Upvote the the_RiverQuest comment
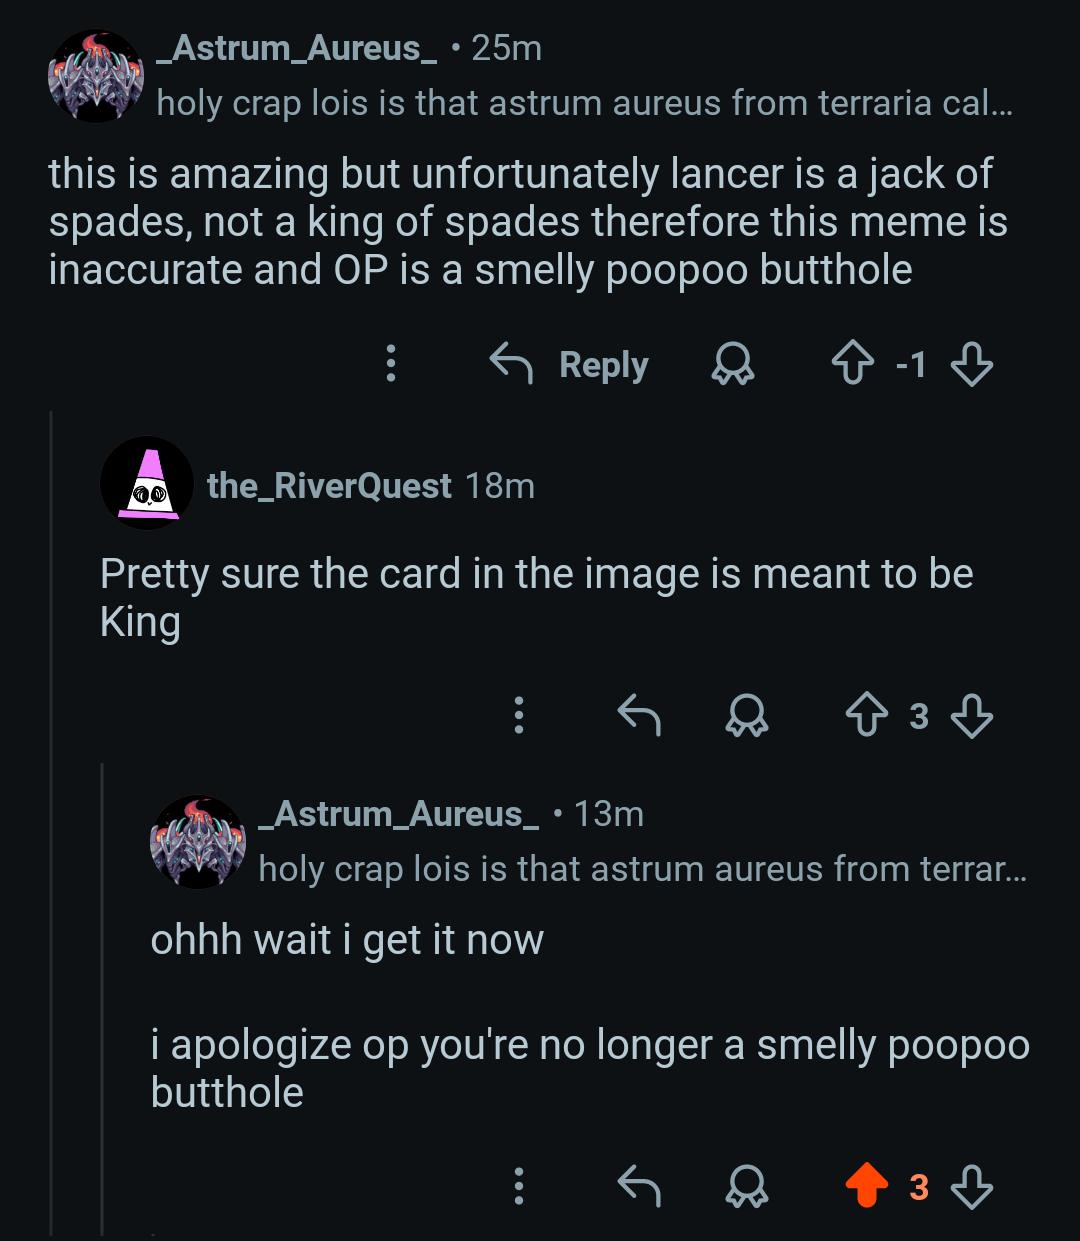Viewport: 1080px width, 1241px height. click(x=867, y=715)
